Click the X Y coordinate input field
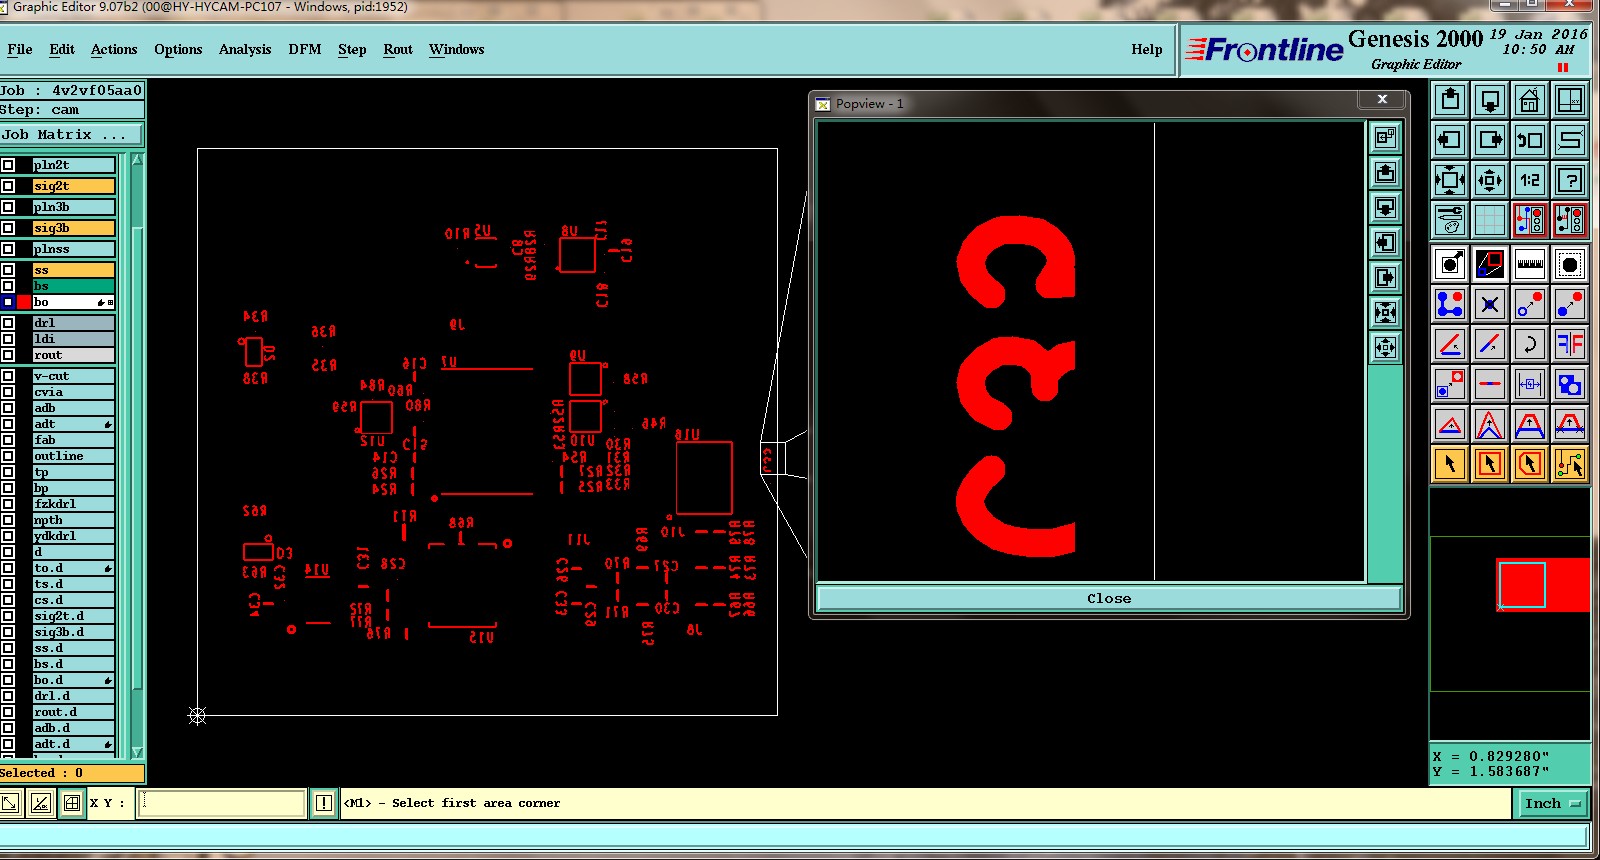1600x860 pixels. pos(222,803)
